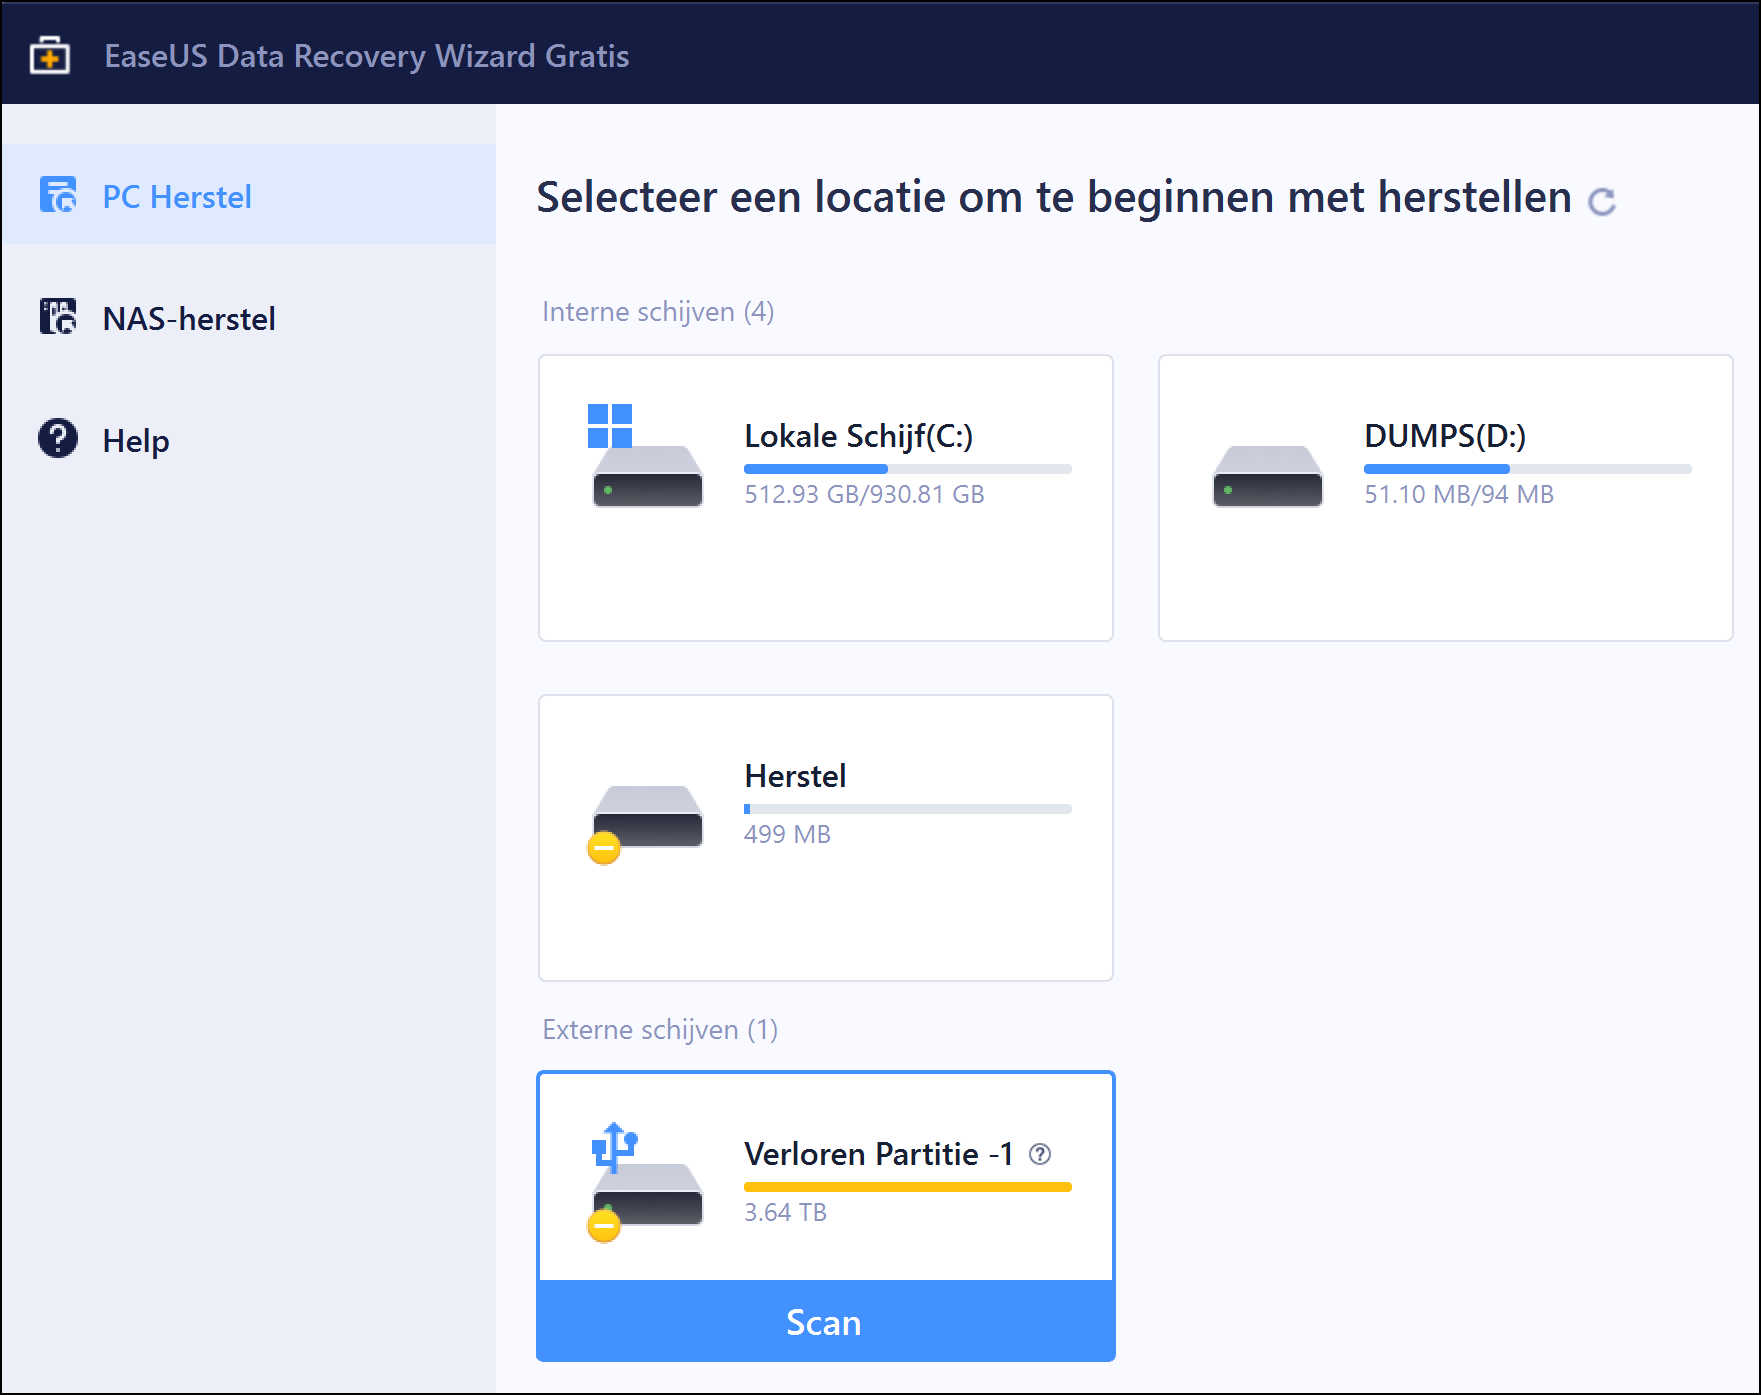Select the DUMPS(D:) drive card
The width and height of the screenshot is (1761, 1395).
(x=1445, y=498)
